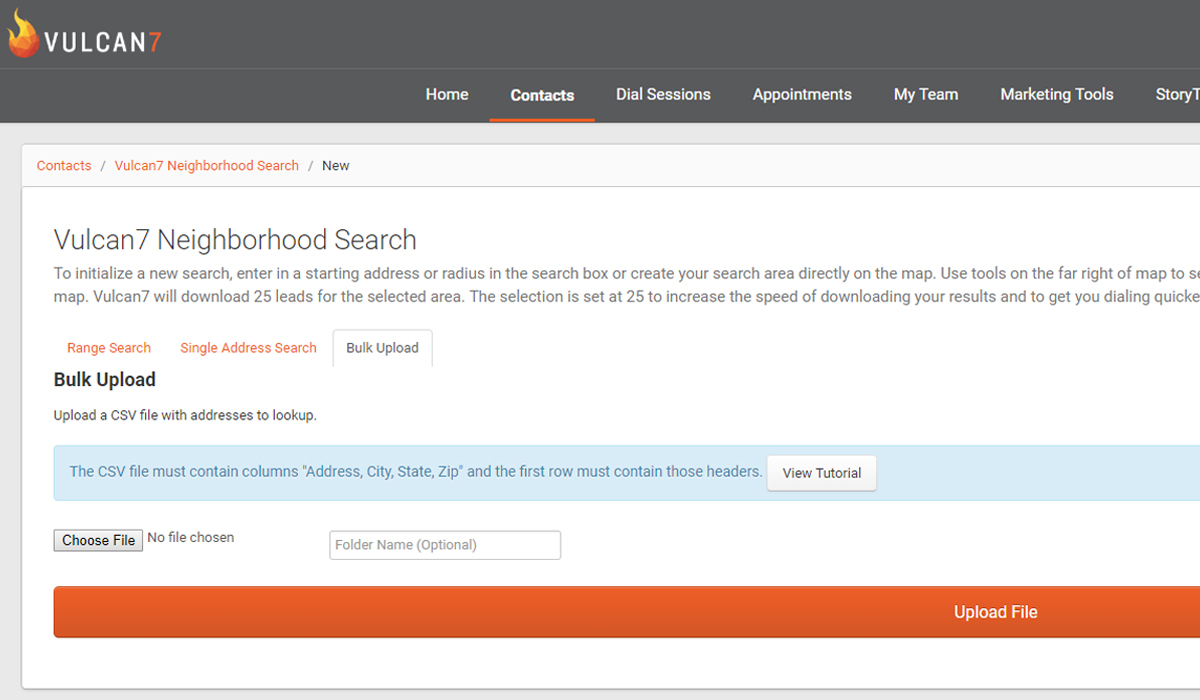Viewport: 1200px width, 700px height.
Task: Click the orange Upload File button
Action: [x=626, y=612]
